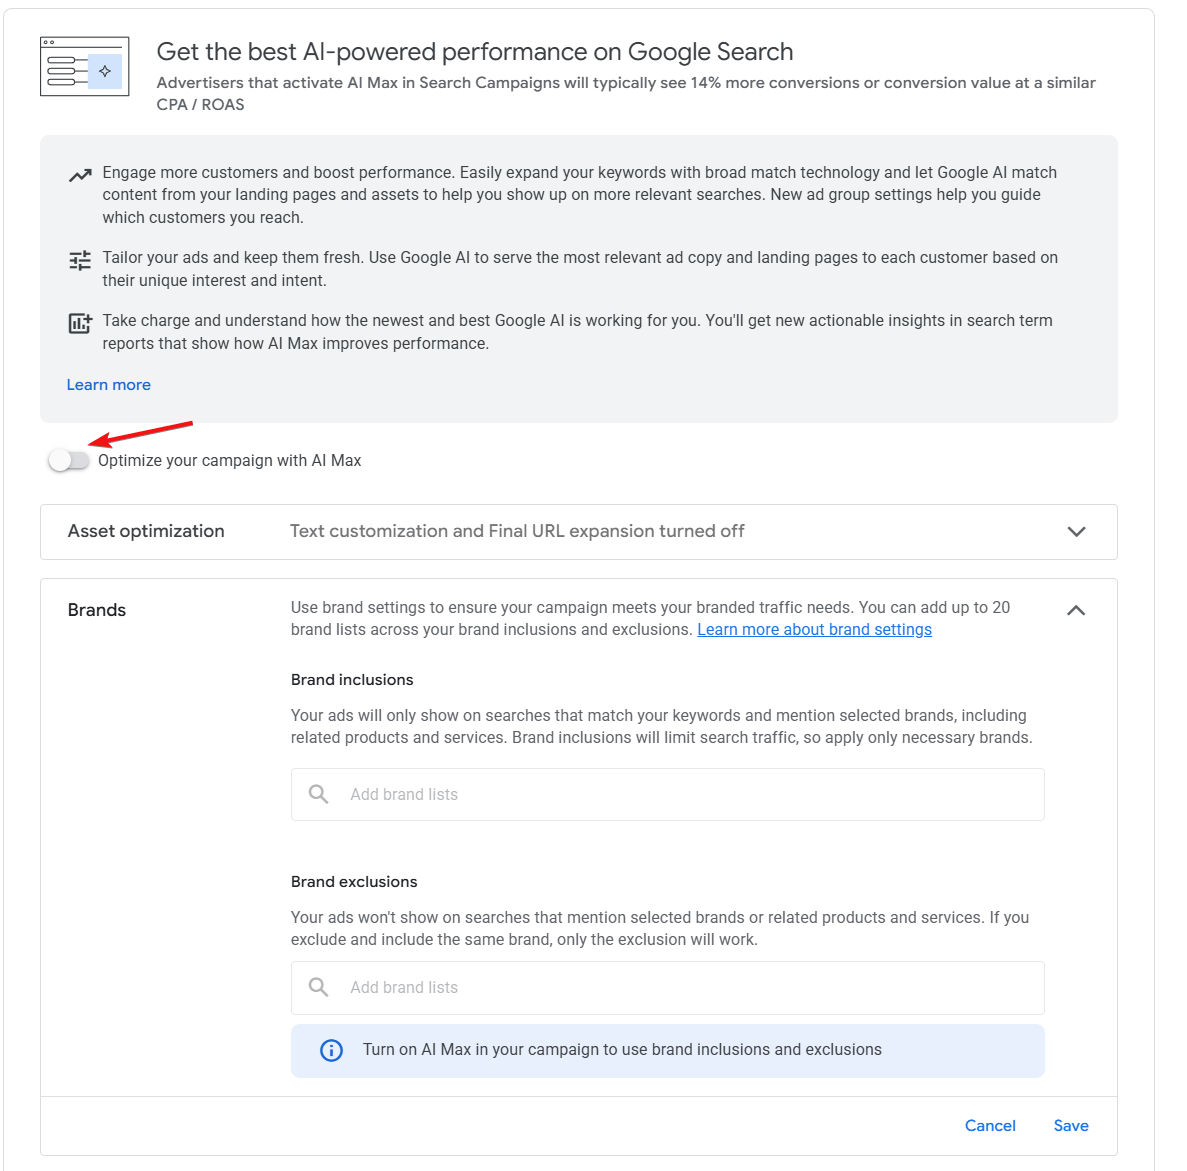This screenshot has height=1171, width=1187.
Task: Click the info icon in AI Max notice
Action: (x=332, y=1050)
